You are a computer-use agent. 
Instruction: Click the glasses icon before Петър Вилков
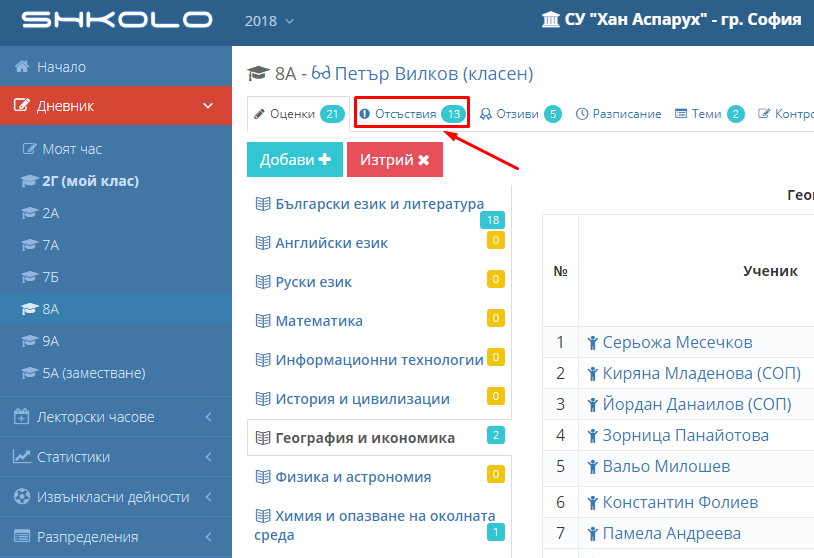pos(321,73)
